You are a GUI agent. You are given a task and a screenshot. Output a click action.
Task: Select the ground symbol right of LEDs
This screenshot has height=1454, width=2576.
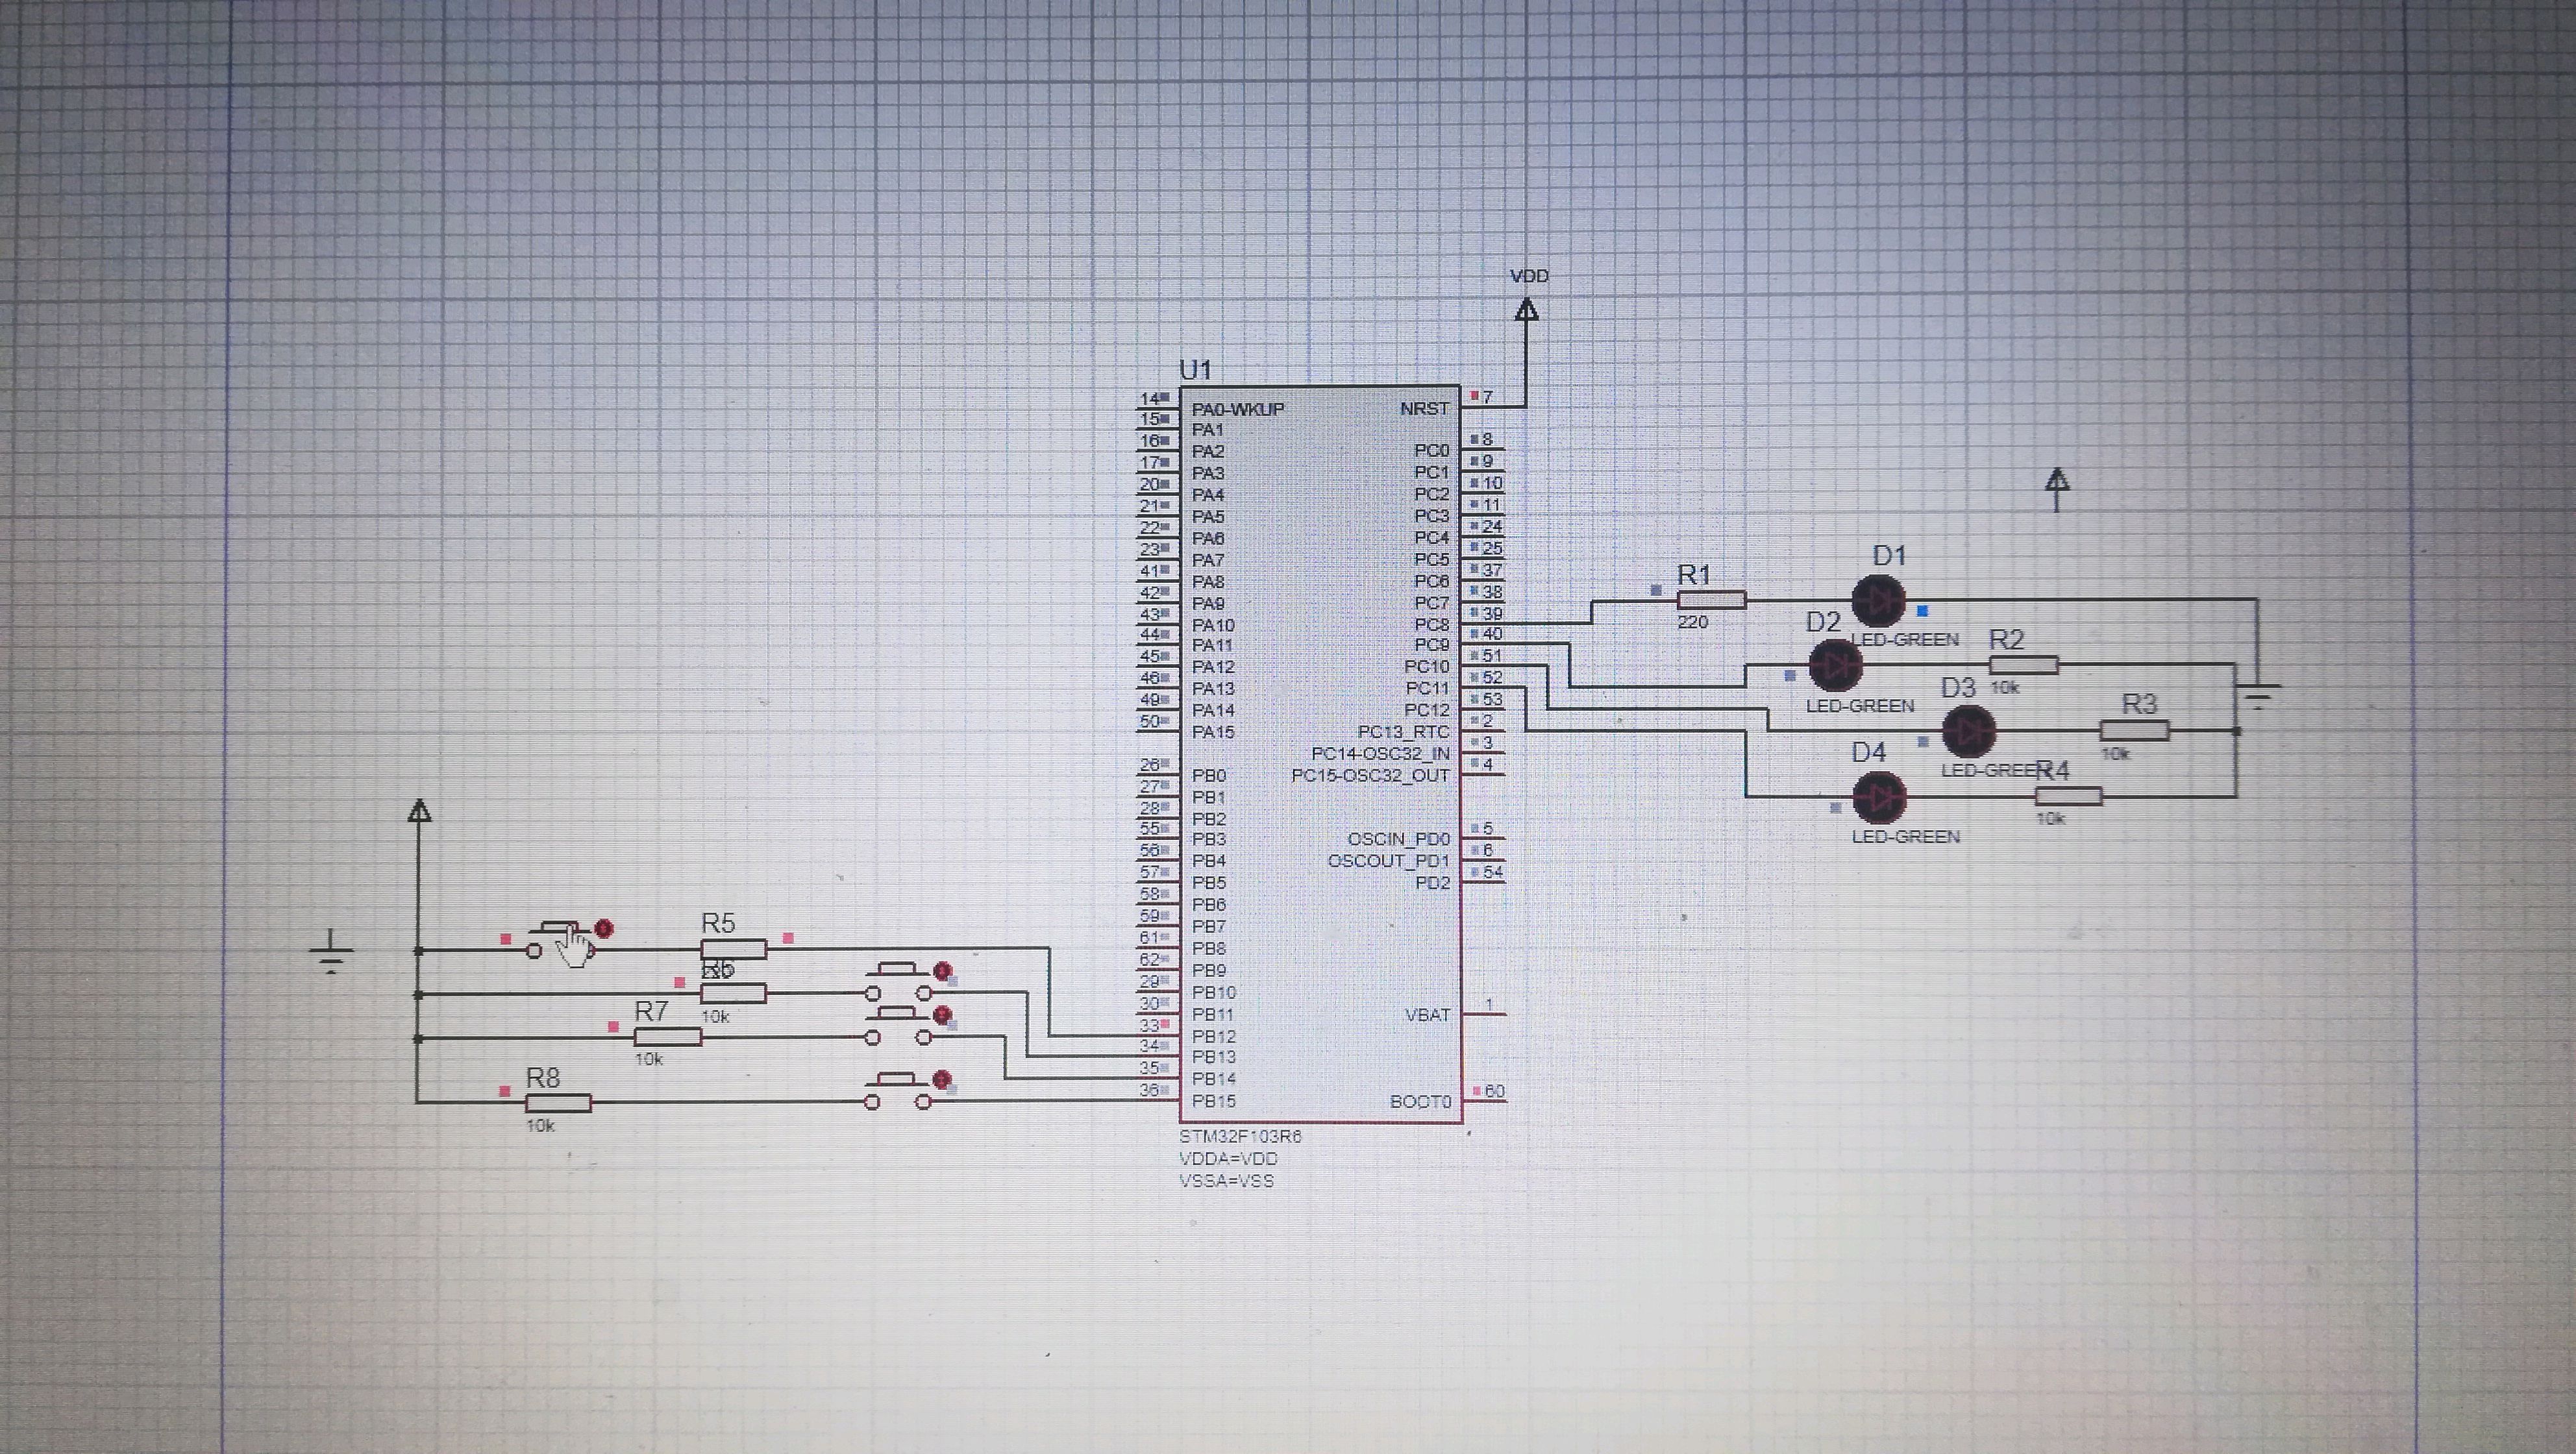pyautogui.click(x=2259, y=697)
